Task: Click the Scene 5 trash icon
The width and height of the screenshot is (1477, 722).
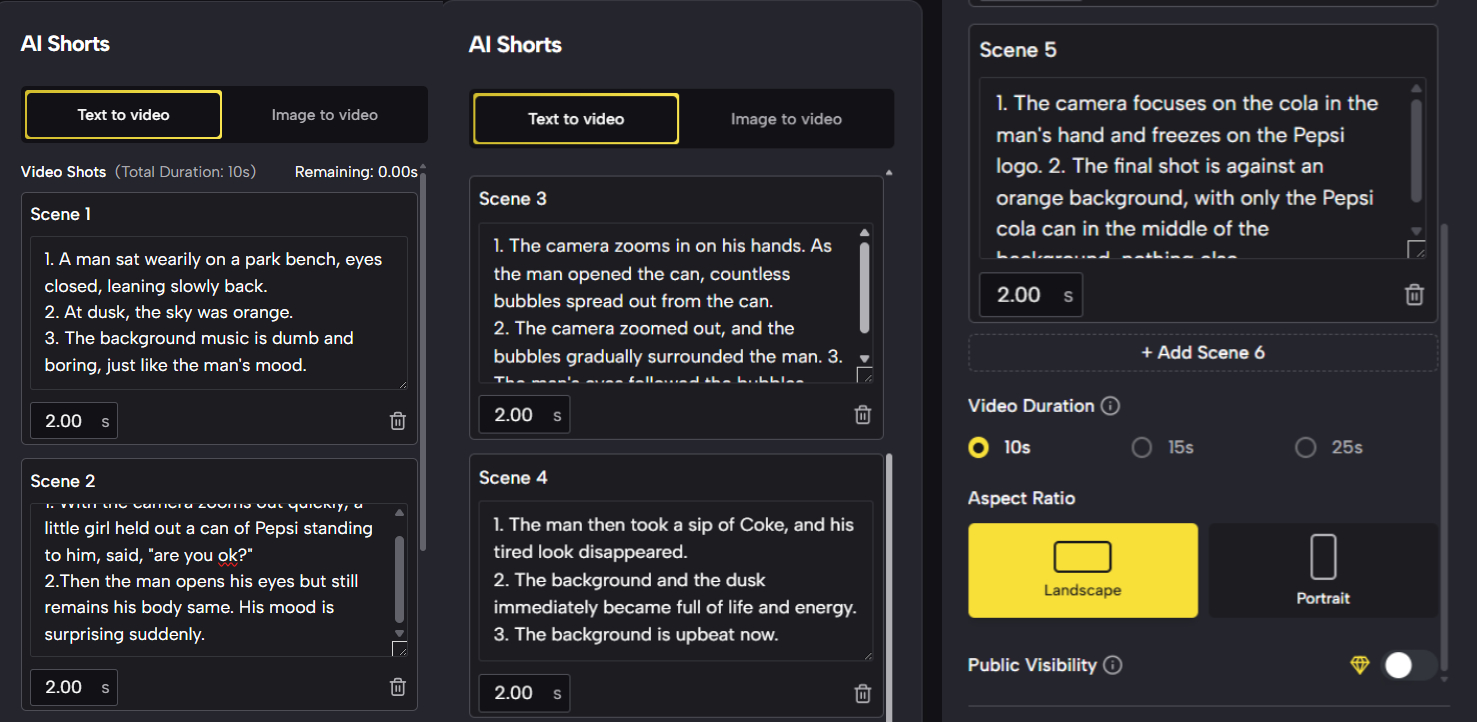Action: click(1414, 295)
